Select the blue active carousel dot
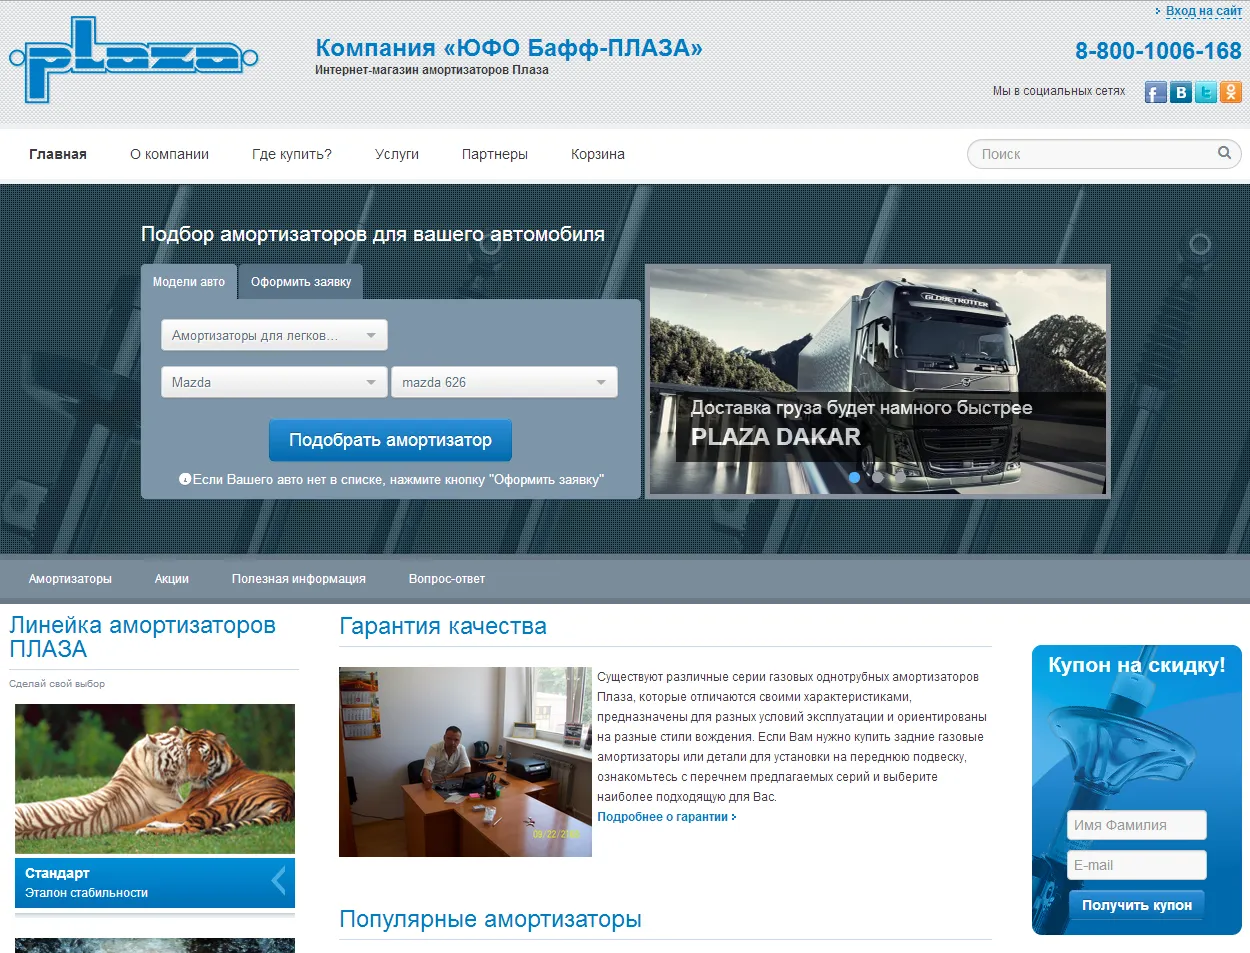Viewport: 1250px width, 953px height. 854,478
